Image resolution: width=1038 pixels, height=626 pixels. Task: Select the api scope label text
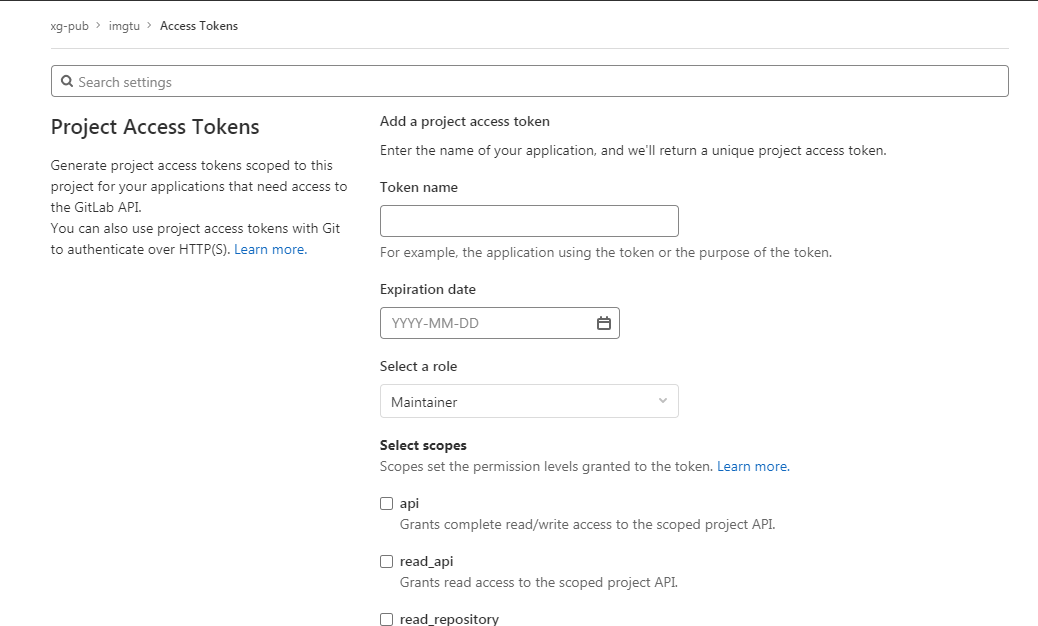coord(409,503)
